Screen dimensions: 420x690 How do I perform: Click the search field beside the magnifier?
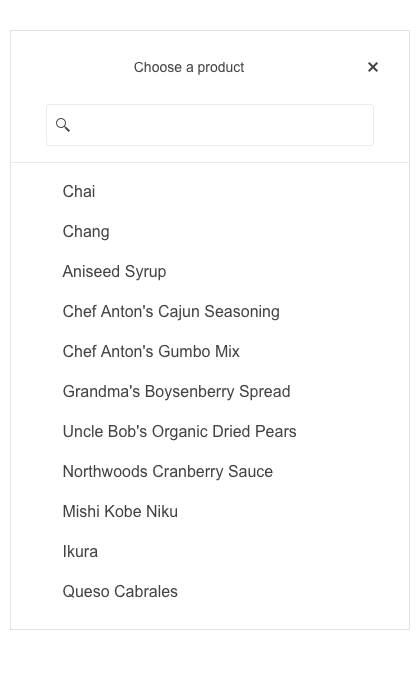pos(210,125)
